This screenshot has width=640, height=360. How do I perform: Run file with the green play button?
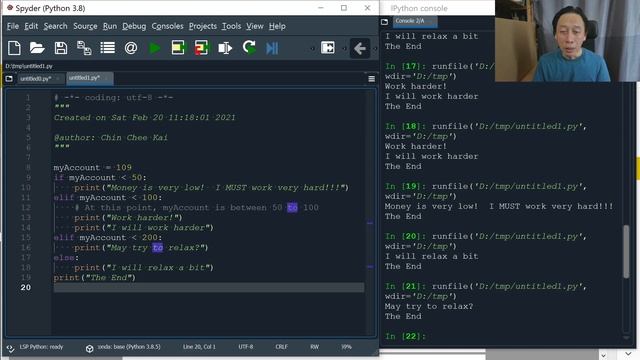pos(154,48)
